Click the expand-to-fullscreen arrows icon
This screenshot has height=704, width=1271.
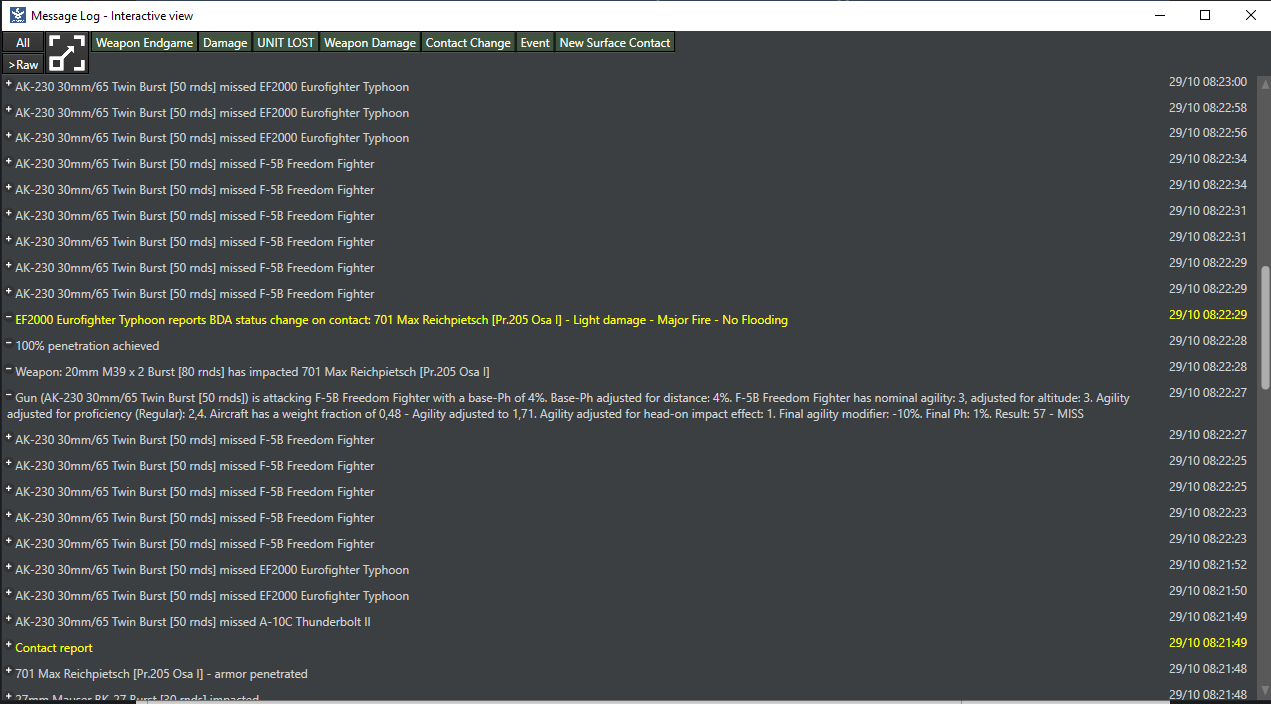tap(67, 53)
